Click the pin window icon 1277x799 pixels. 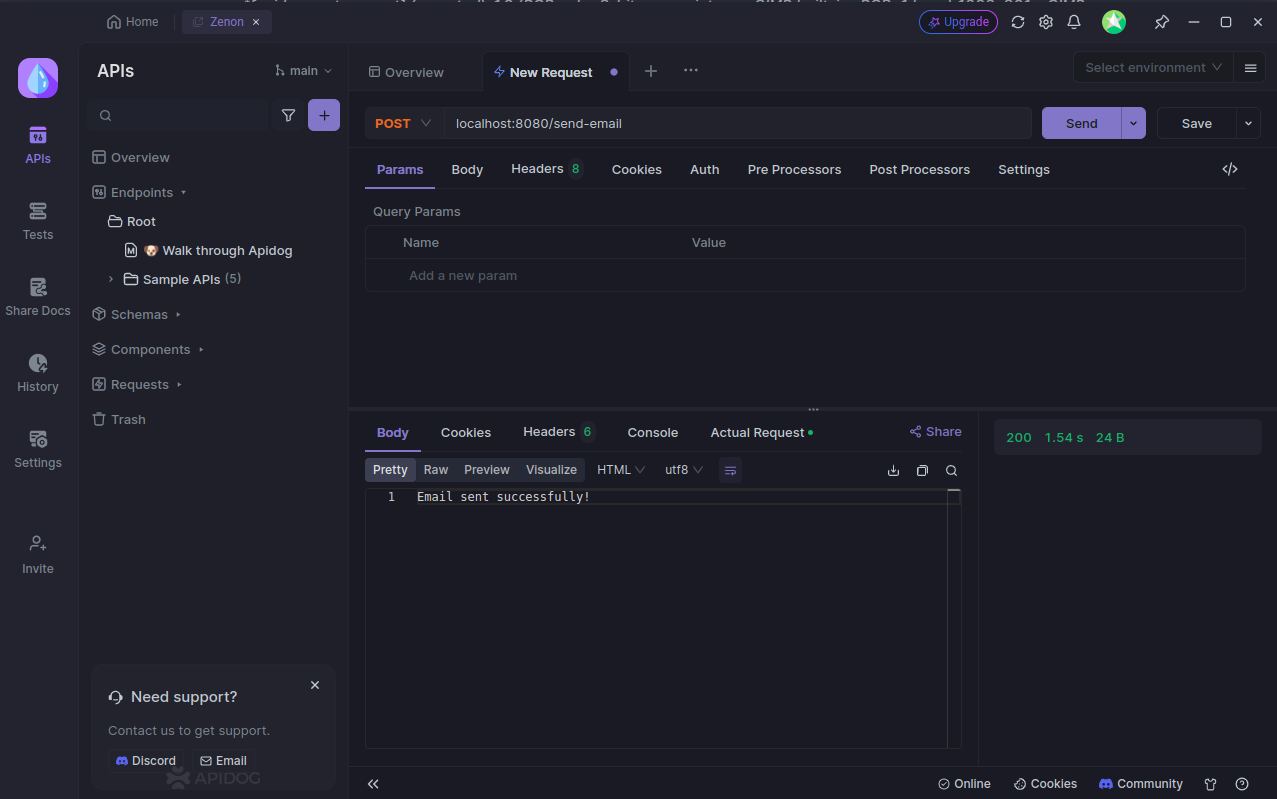(1161, 22)
